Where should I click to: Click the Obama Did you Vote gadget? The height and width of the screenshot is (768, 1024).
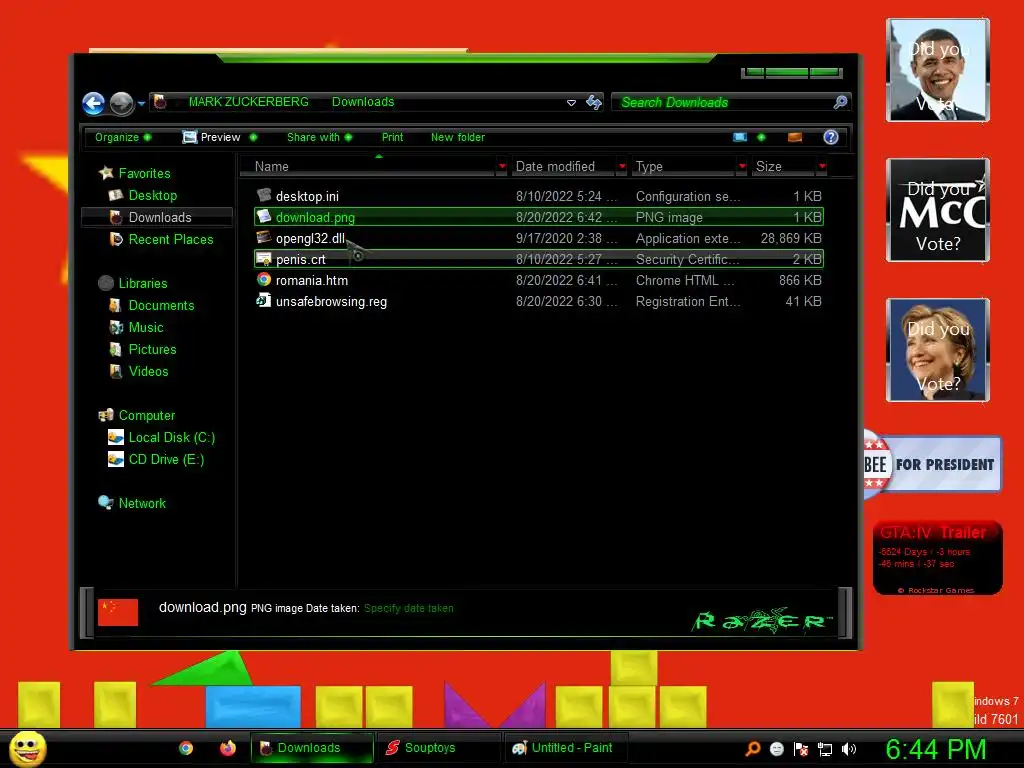(x=938, y=70)
